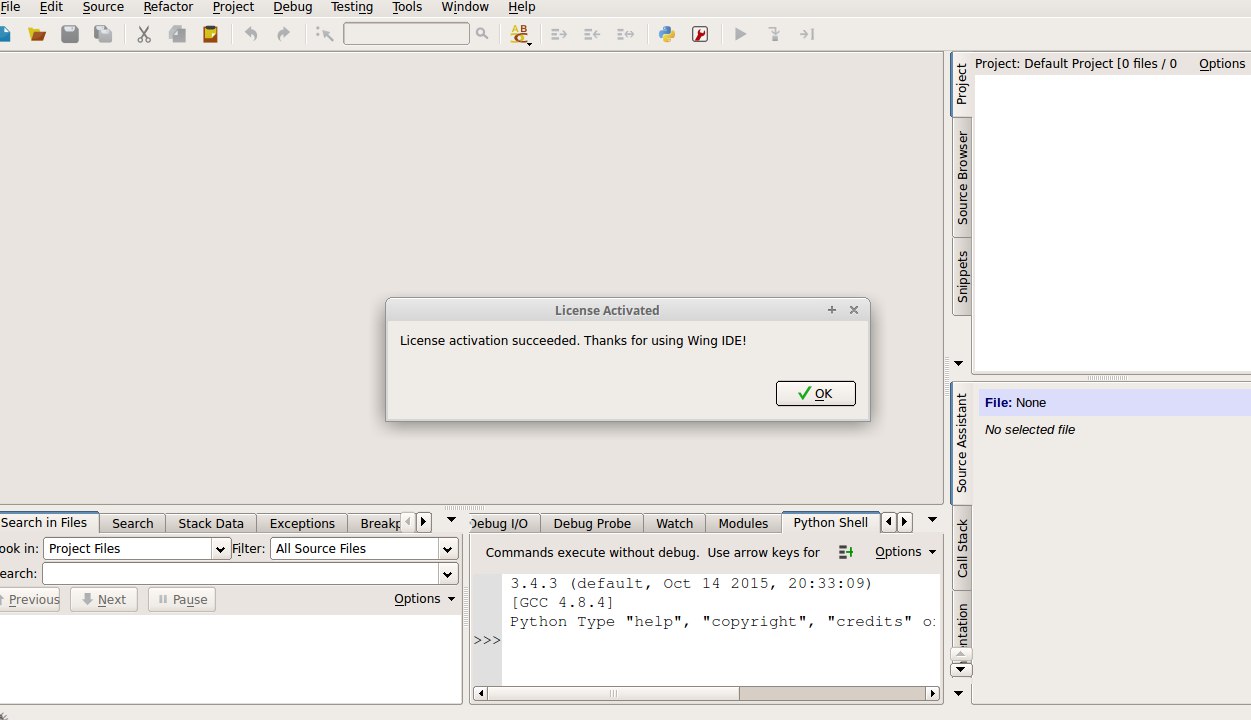Click inside the toolbar search box

(x=406, y=34)
